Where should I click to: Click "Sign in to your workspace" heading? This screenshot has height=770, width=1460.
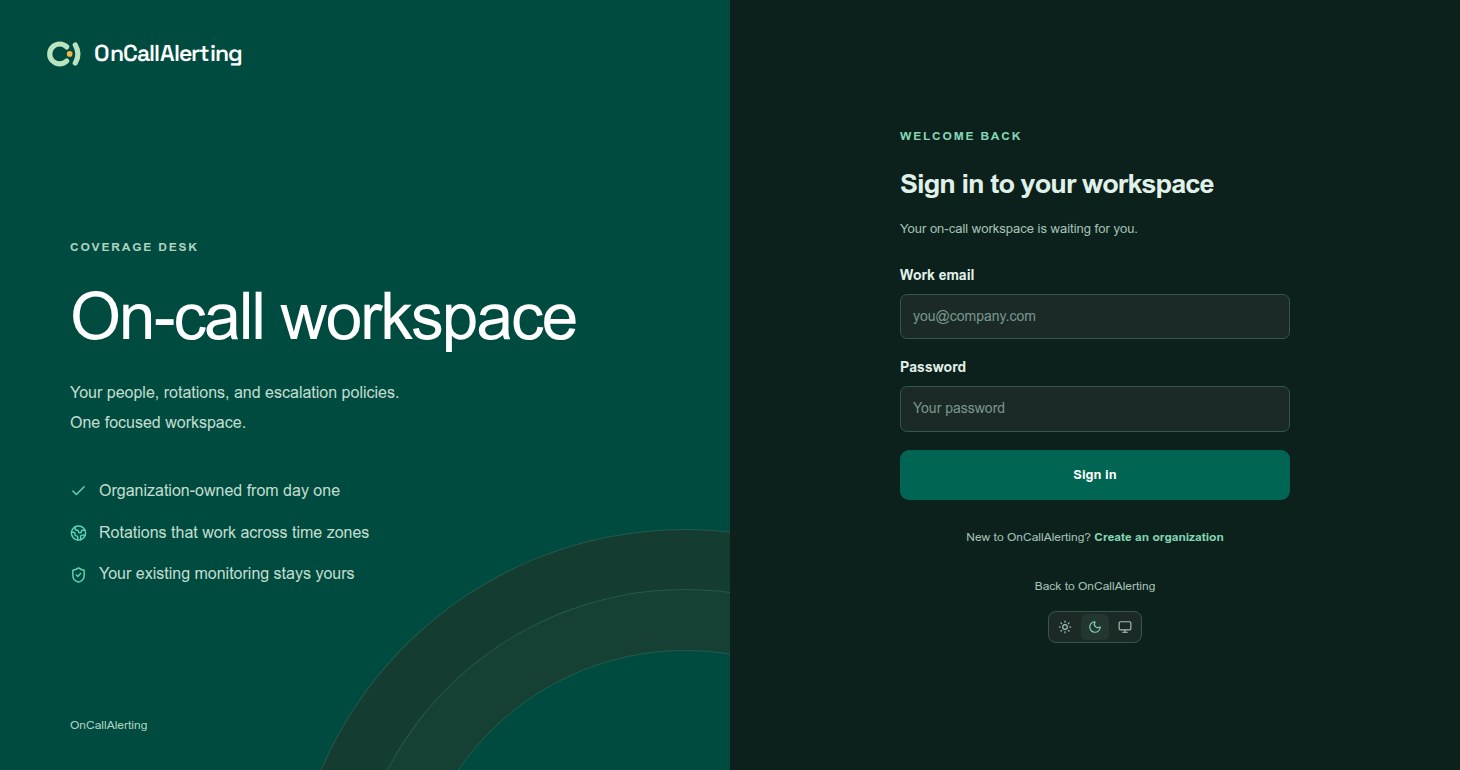click(1057, 184)
